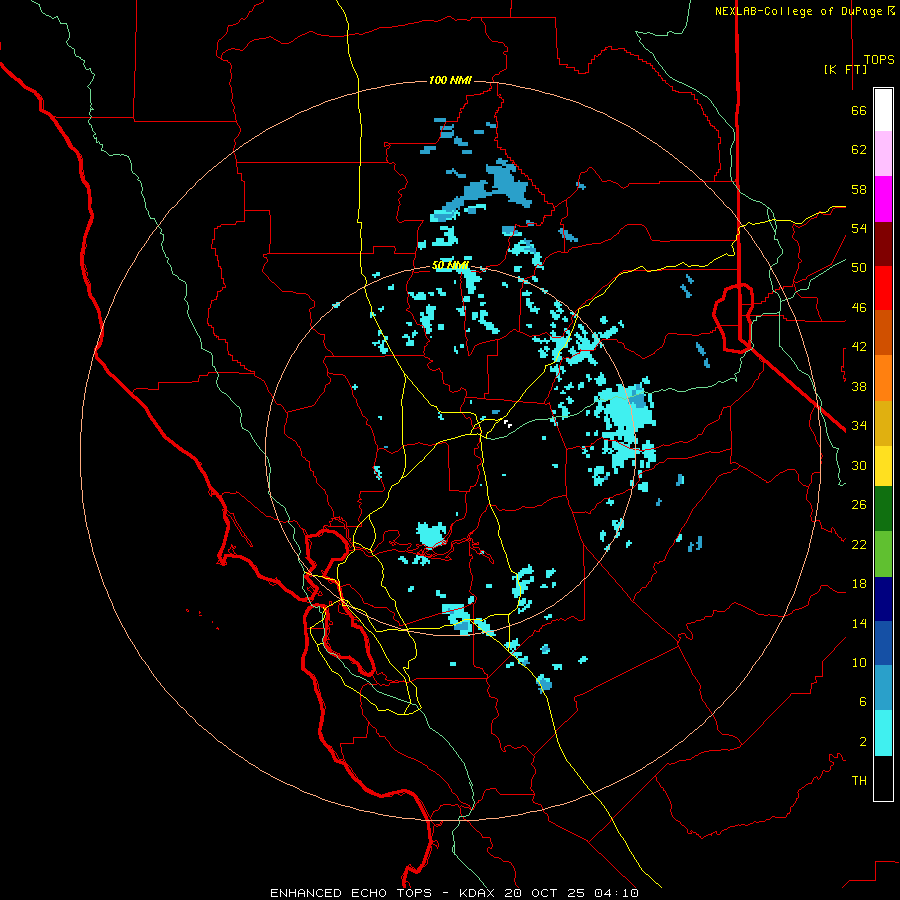900x900 pixels.
Task: Click the legend value 22
Action: pos(859,545)
